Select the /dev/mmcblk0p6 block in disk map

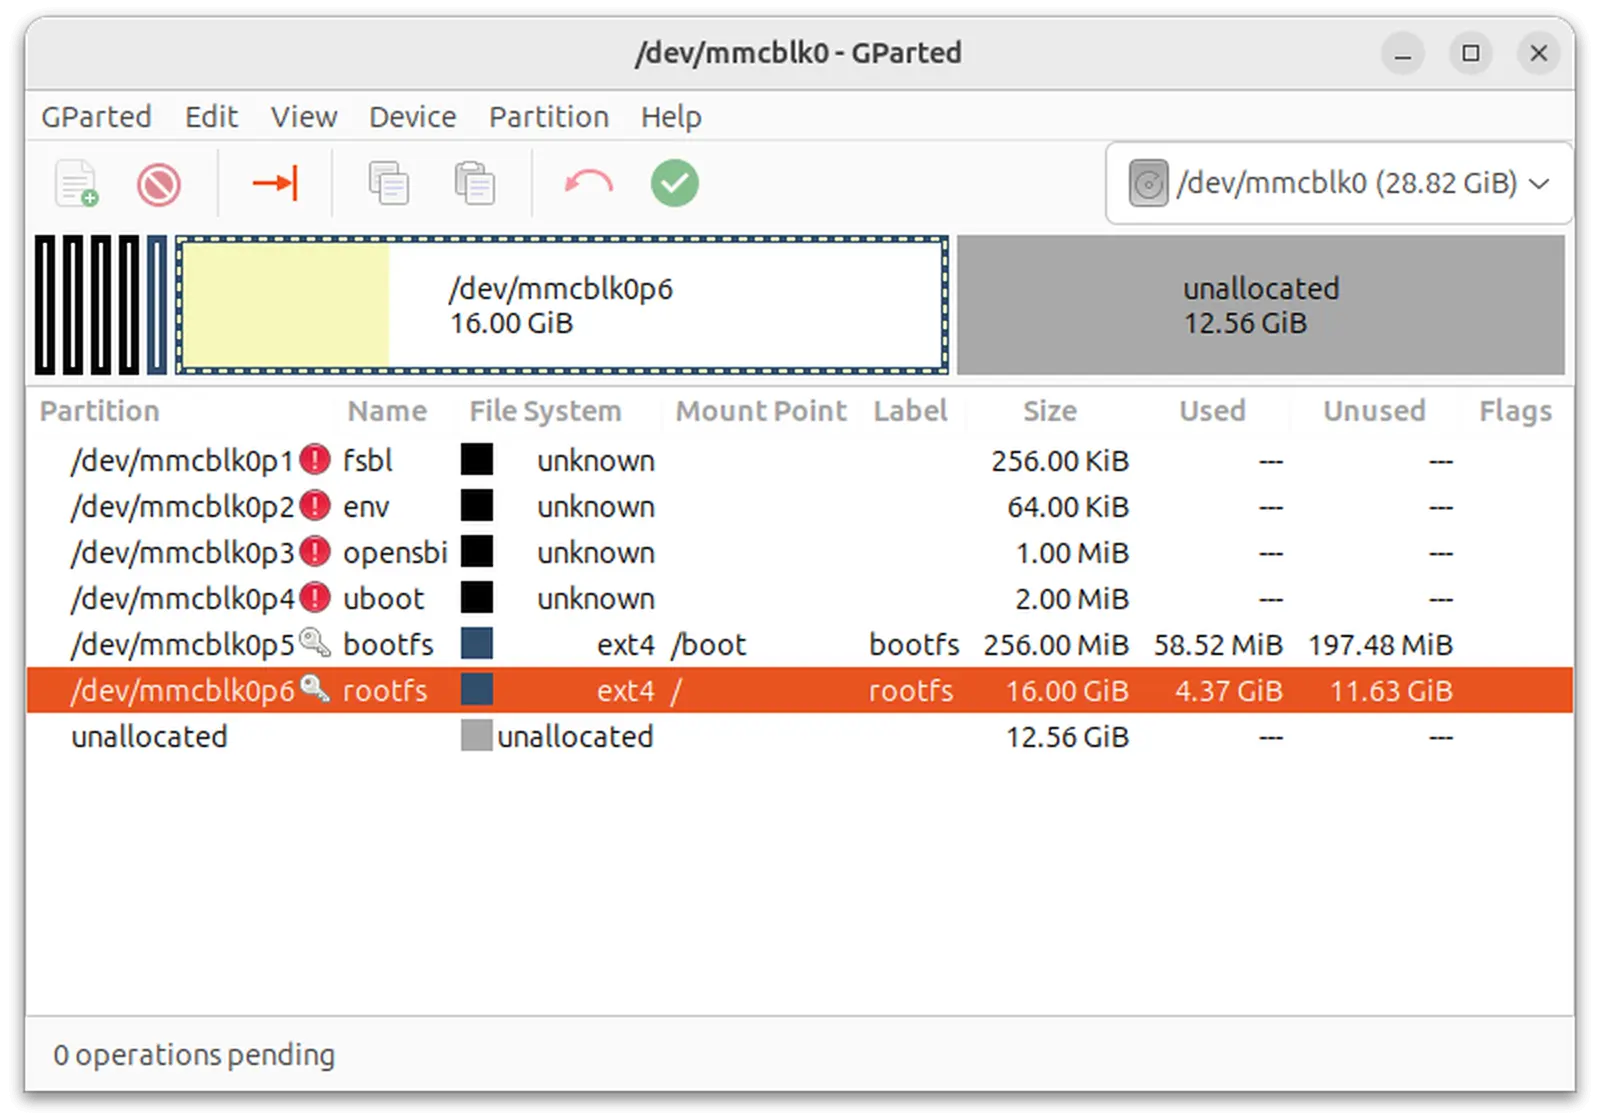pyautogui.click(x=562, y=305)
